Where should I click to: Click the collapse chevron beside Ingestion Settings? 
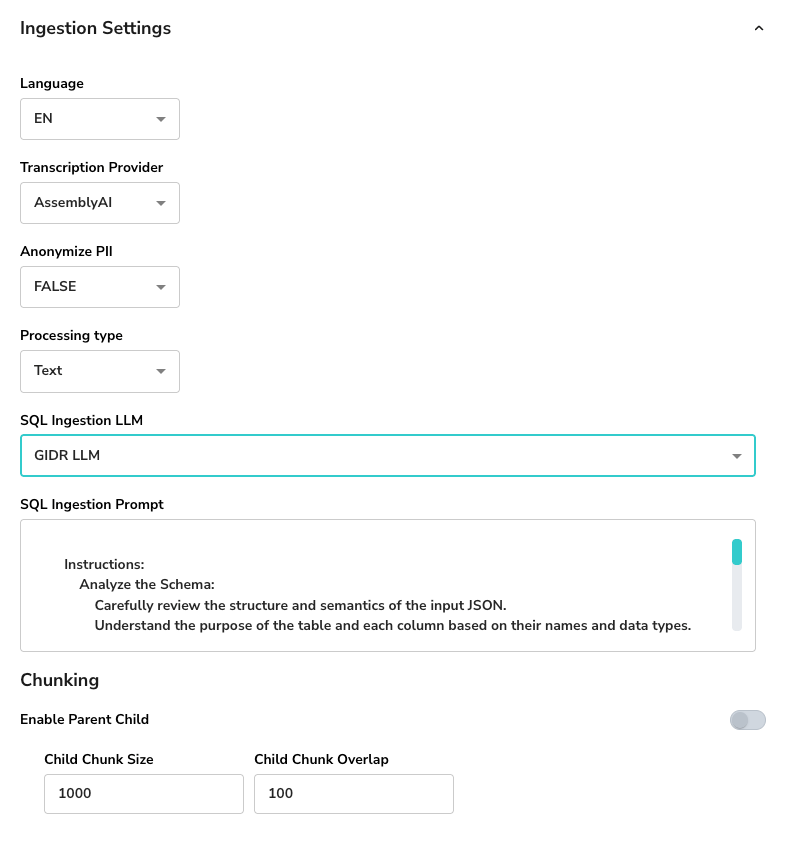(759, 28)
